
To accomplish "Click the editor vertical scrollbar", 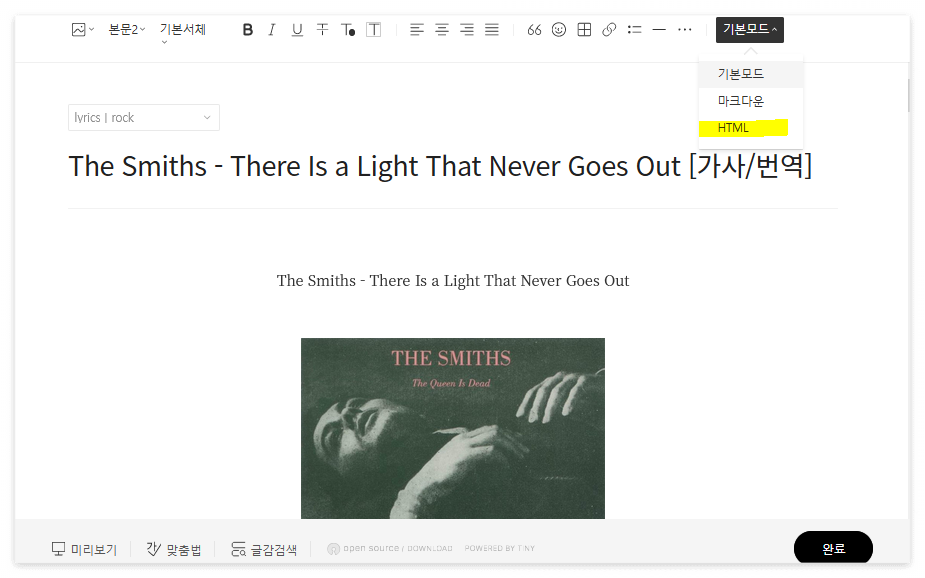I will click(x=908, y=94).
